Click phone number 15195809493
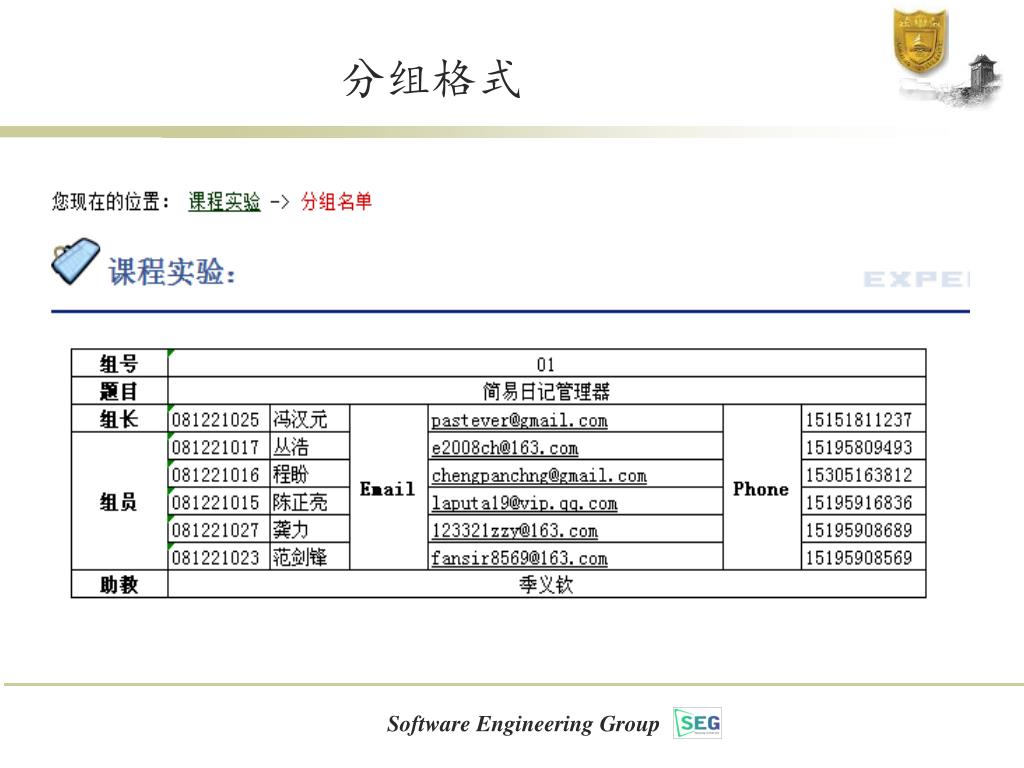This screenshot has width=1024, height=768. pos(858,447)
